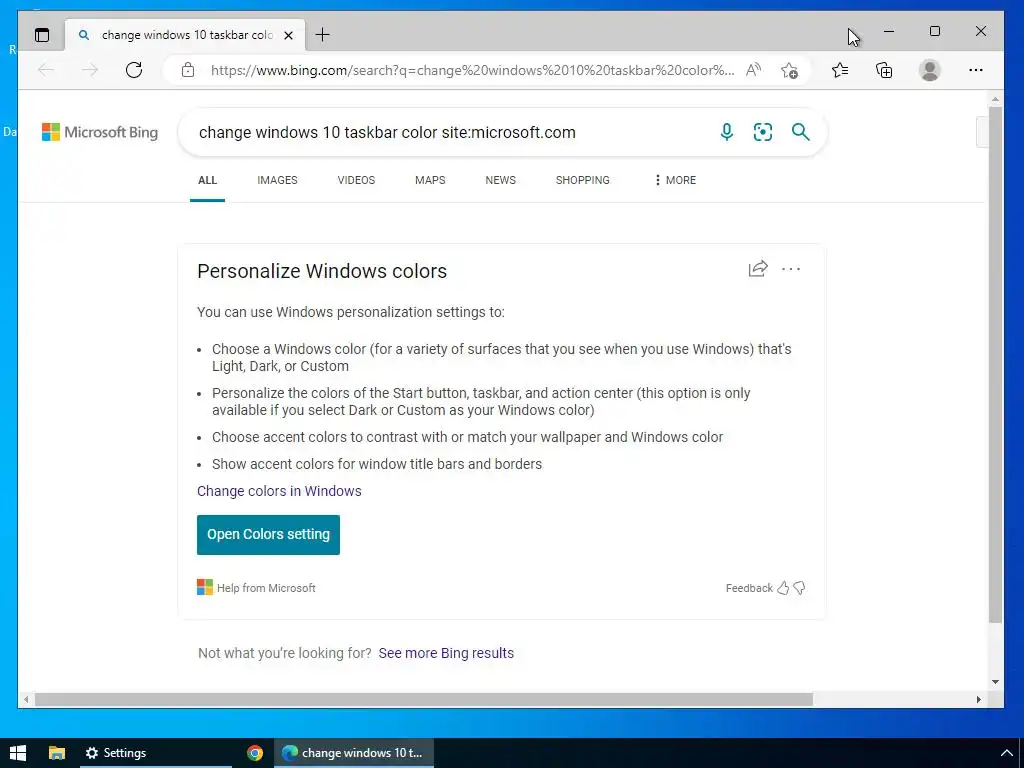Give thumbs down feedback
The image size is (1024, 768).
click(799, 588)
